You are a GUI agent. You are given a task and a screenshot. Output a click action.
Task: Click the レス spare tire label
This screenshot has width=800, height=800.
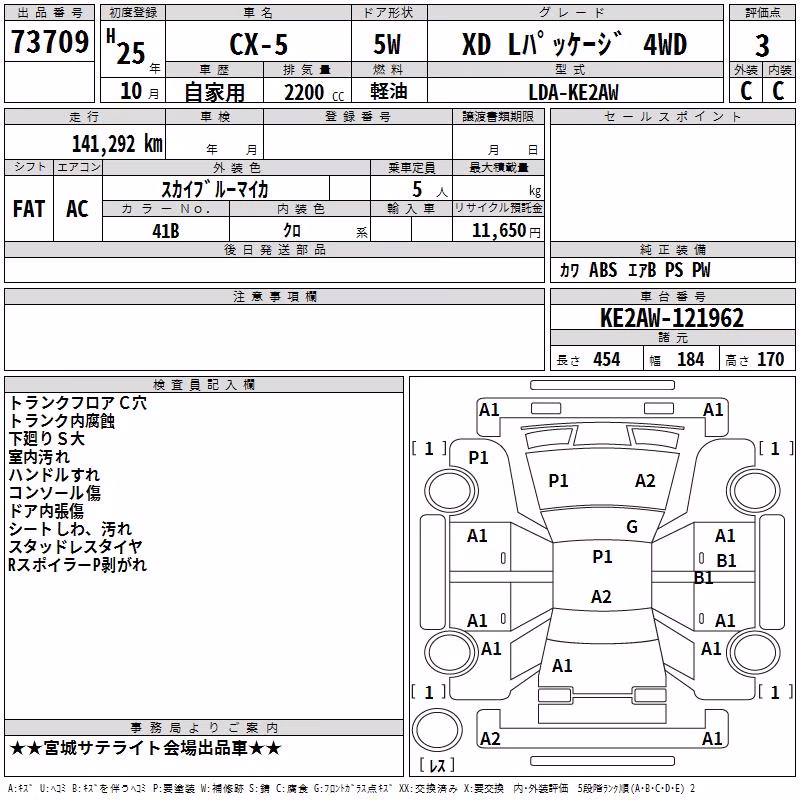pos(437,764)
